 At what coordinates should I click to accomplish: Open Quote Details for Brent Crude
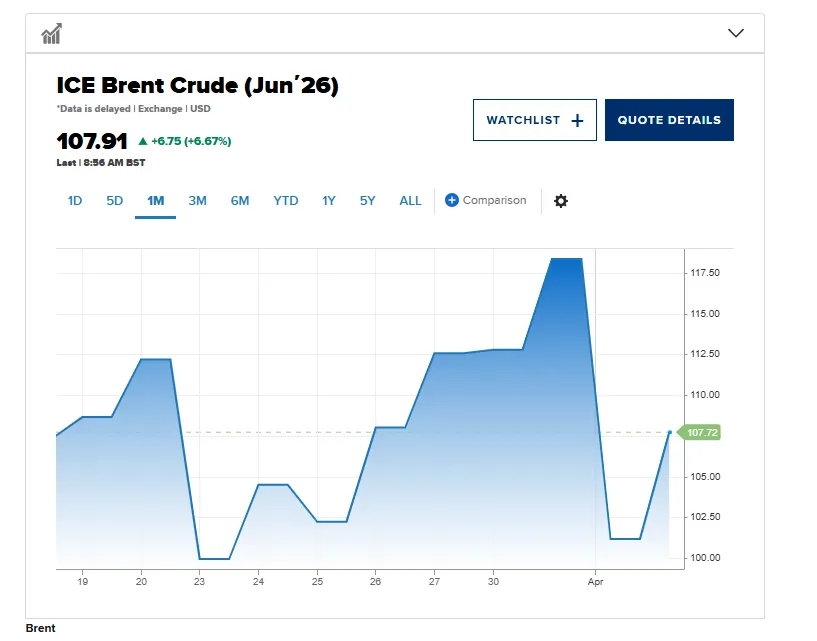tap(669, 120)
